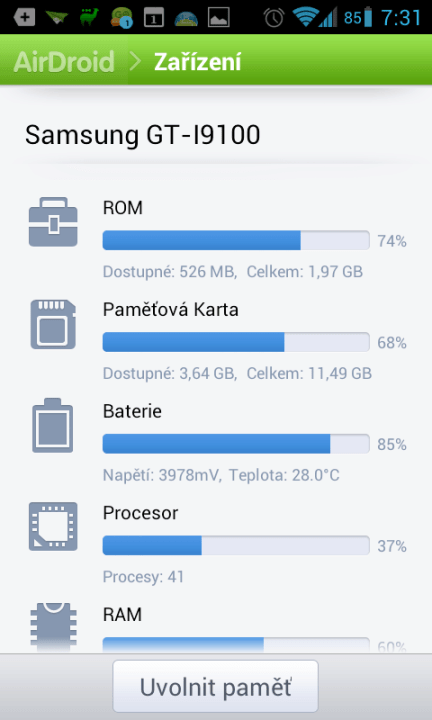Screen dimensions: 432x720
Task: Select the Zařízení header title
Action: [197, 62]
